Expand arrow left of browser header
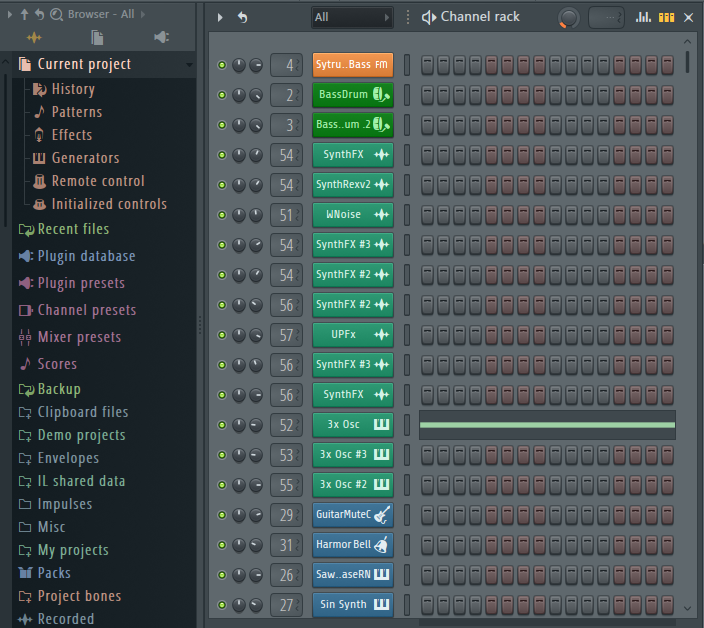This screenshot has width=704, height=628. [x=9, y=14]
